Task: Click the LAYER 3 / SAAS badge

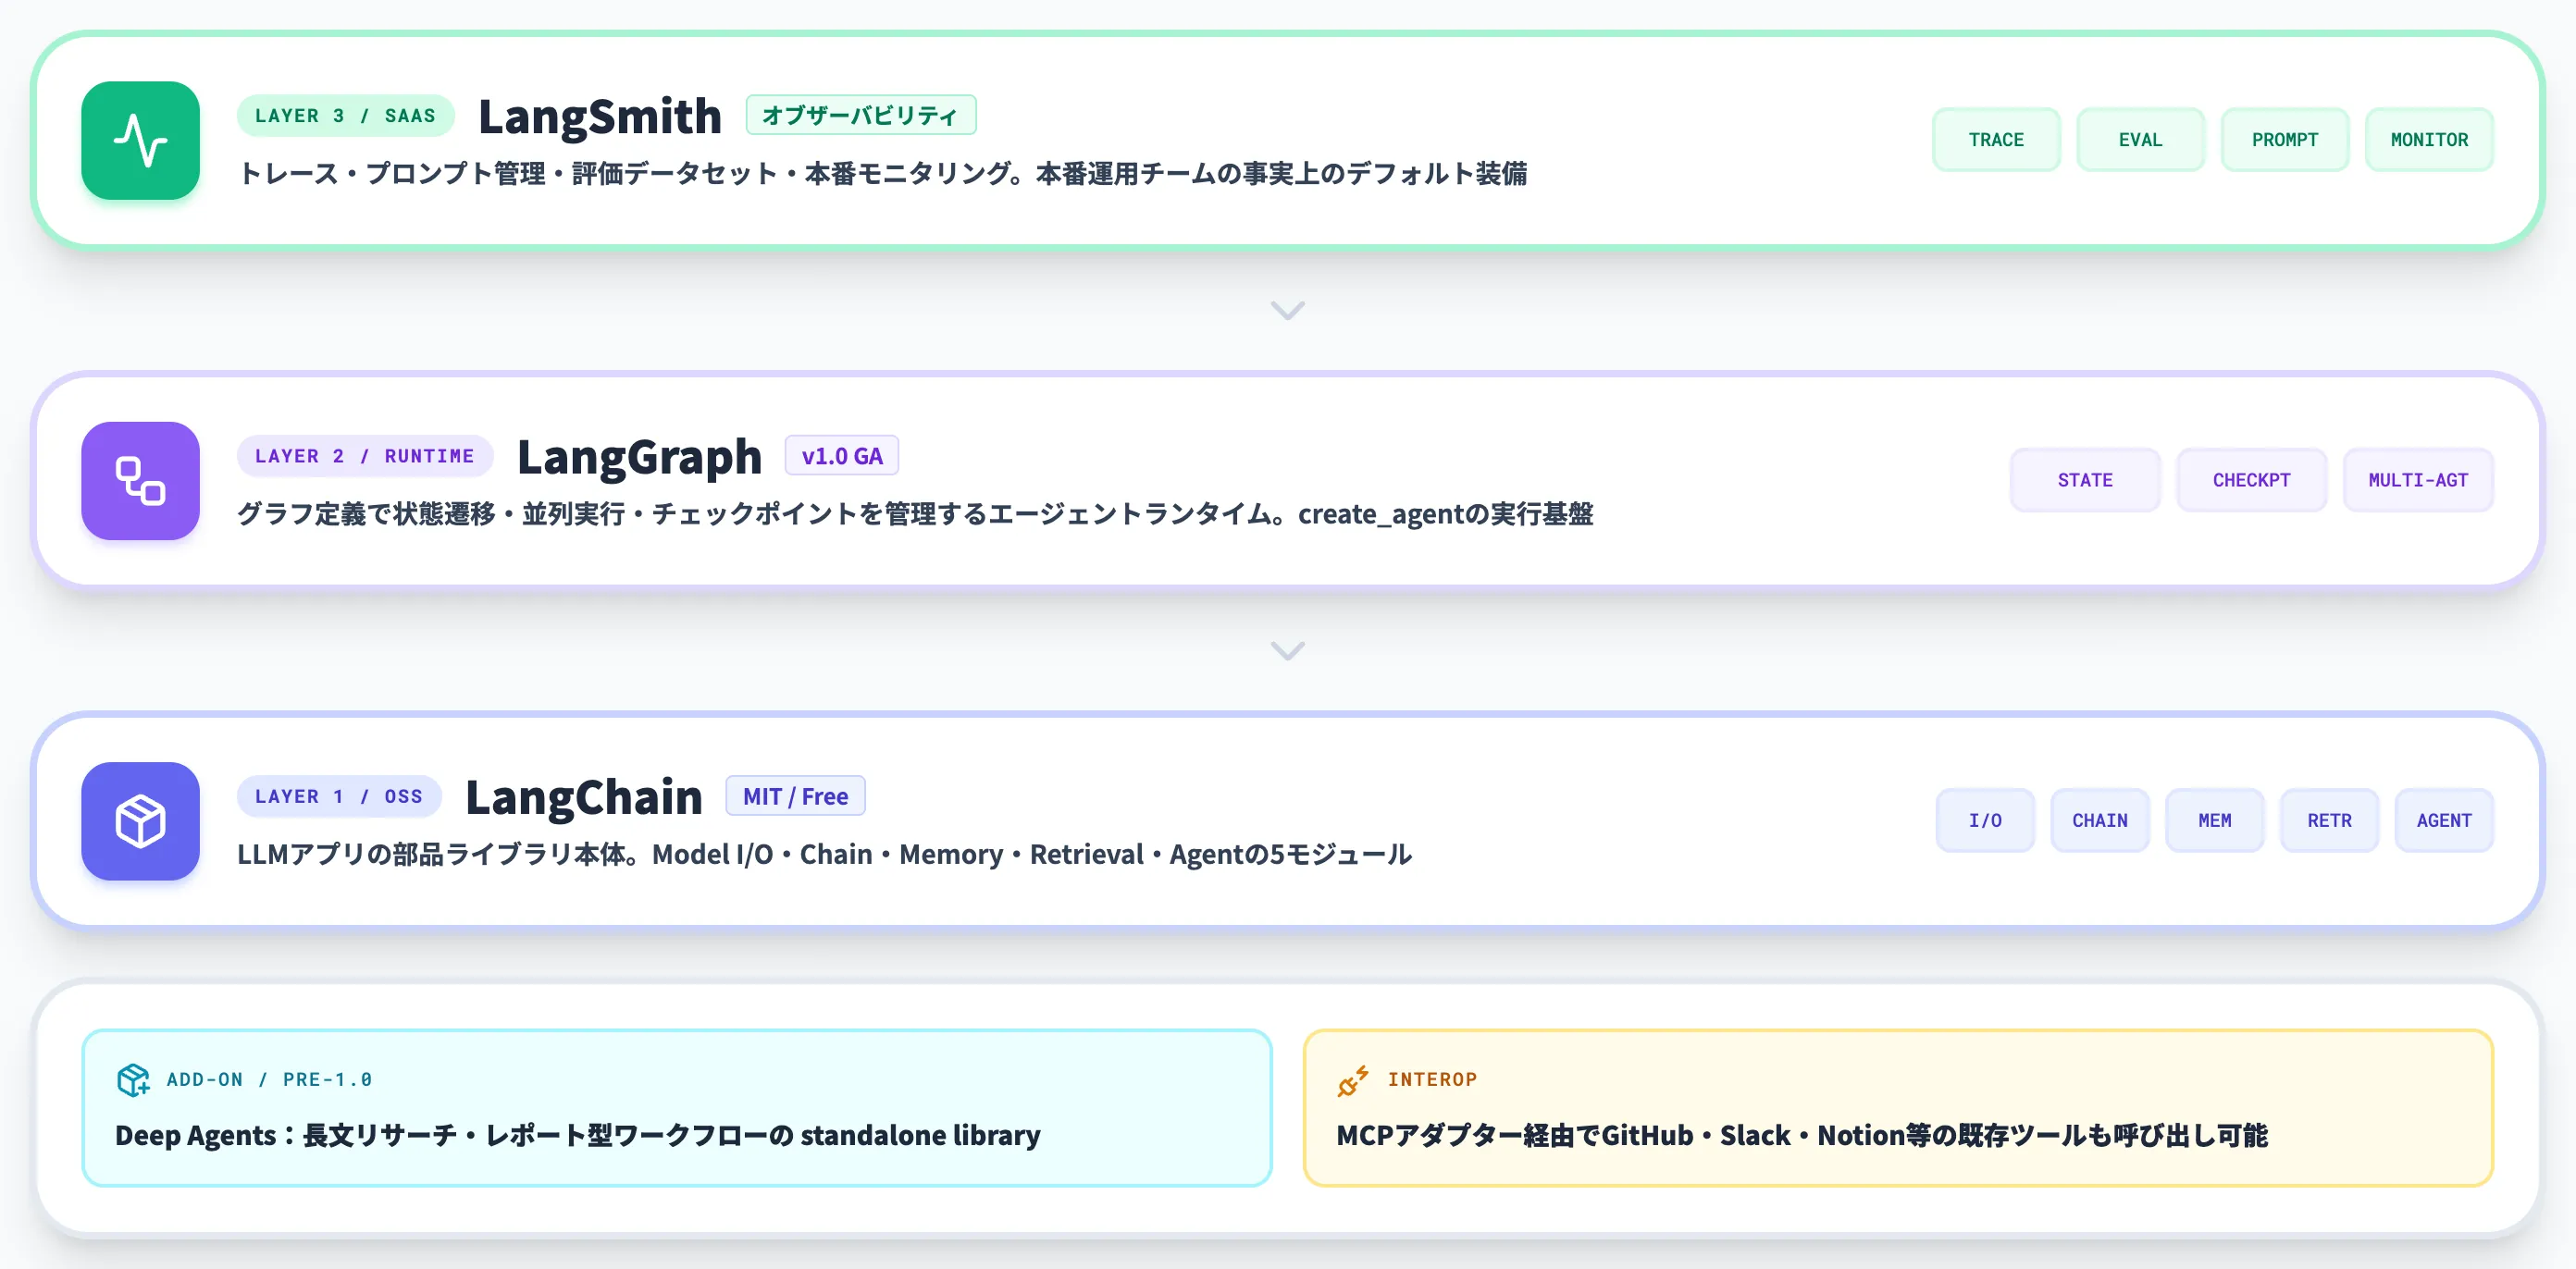Action: click(345, 116)
